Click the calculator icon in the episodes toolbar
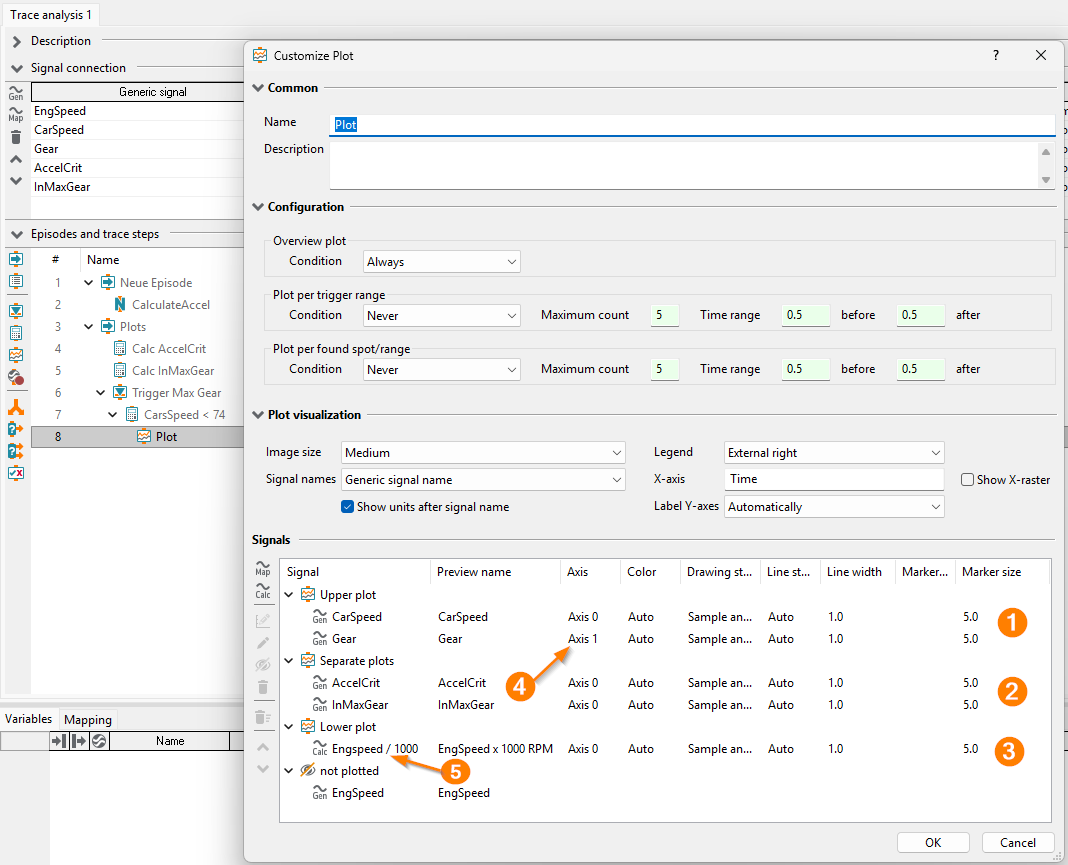 point(16,333)
